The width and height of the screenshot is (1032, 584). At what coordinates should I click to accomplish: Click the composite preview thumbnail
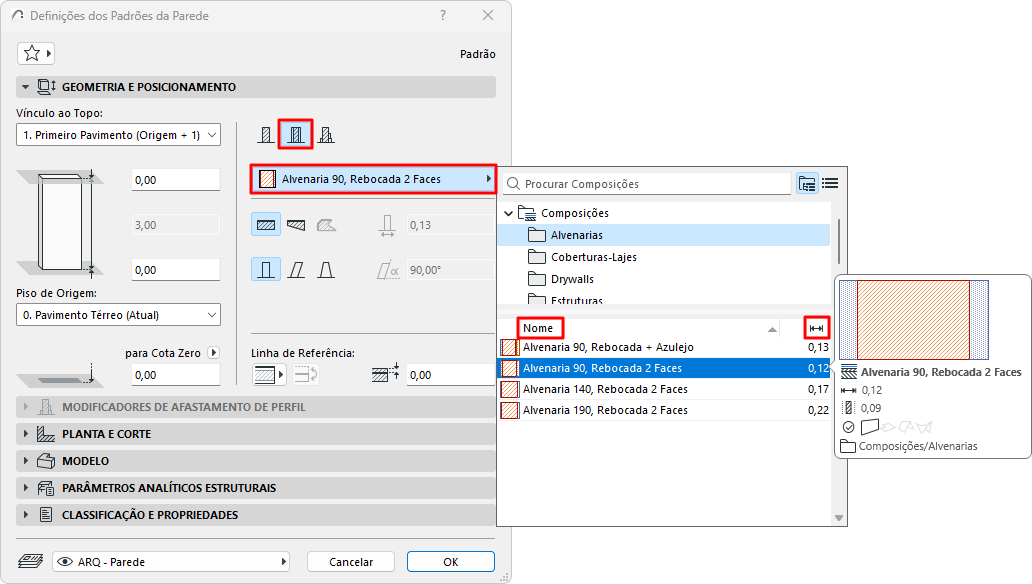click(x=914, y=320)
